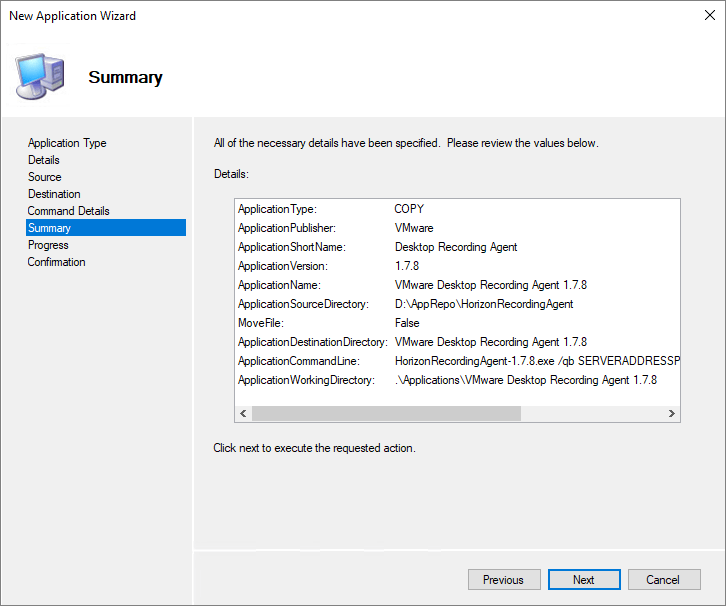Cancel the wizard

[x=662, y=580]
